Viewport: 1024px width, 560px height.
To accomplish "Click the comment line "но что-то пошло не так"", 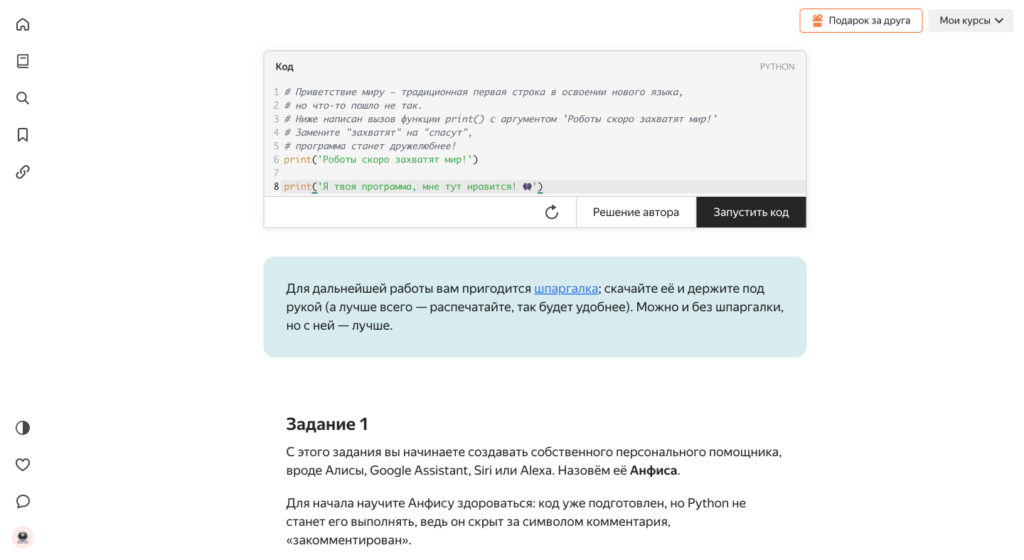I will click(353, 105).
